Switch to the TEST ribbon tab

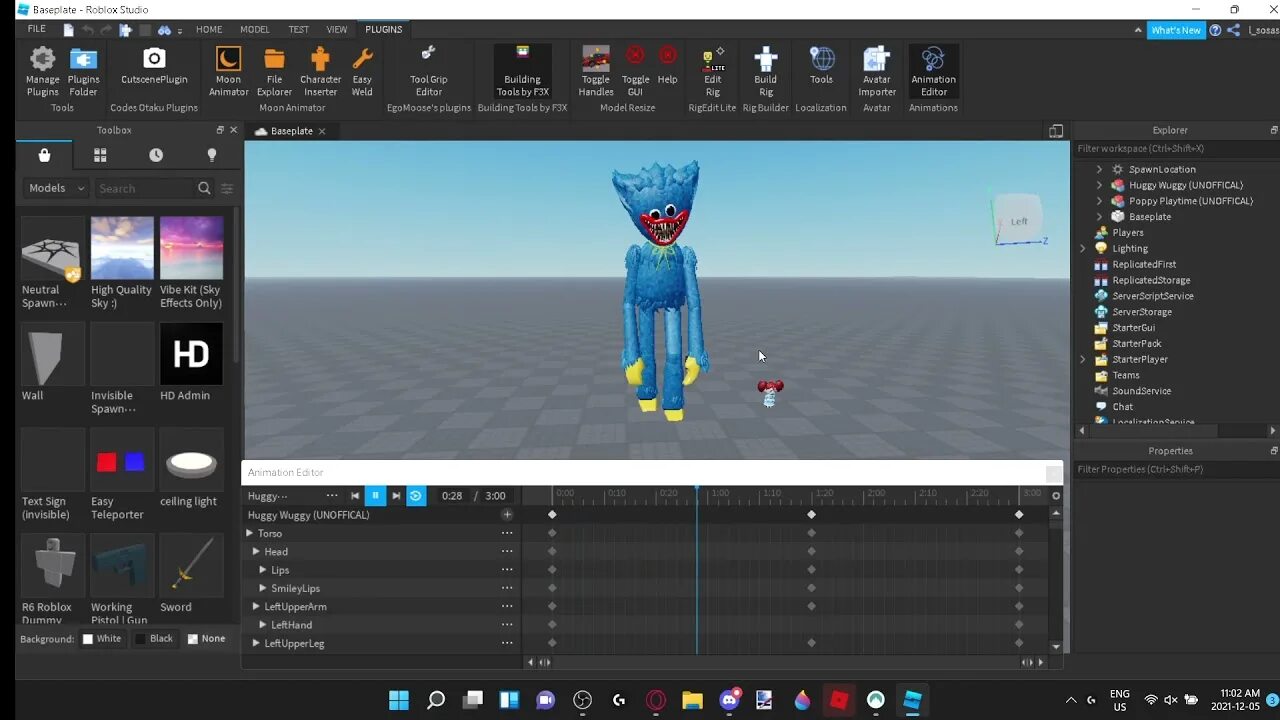[x=298, y=30]
